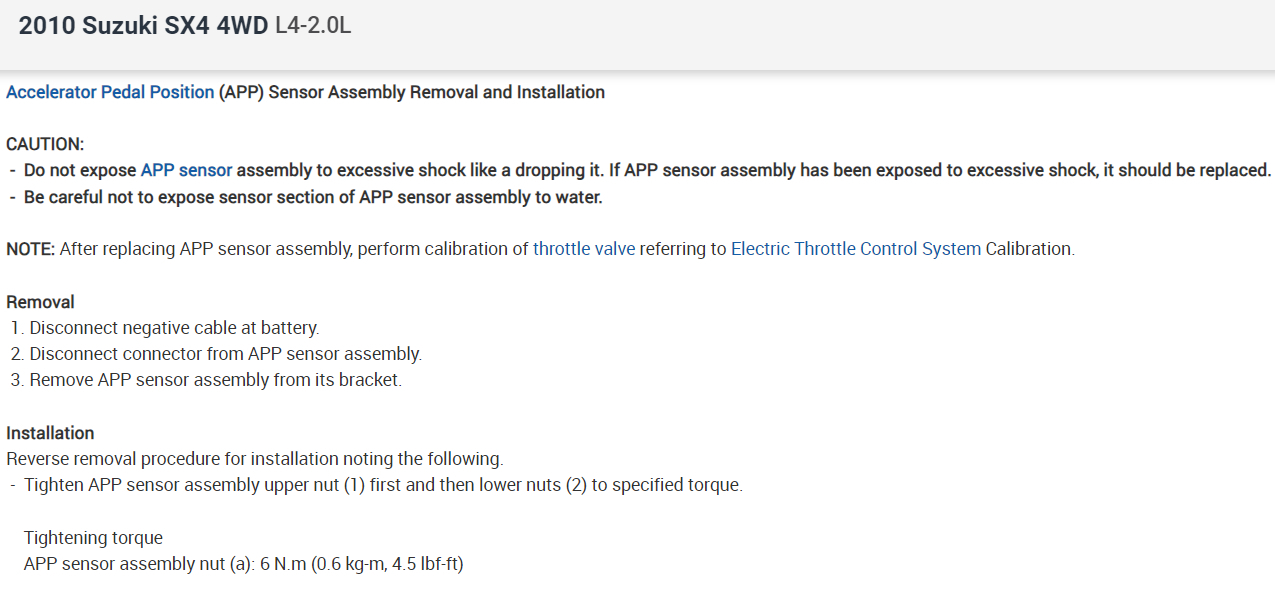Click the APP sensor hyperlink in caution
The width and height of the screenshot is (1275, 616).
point(186,170)
